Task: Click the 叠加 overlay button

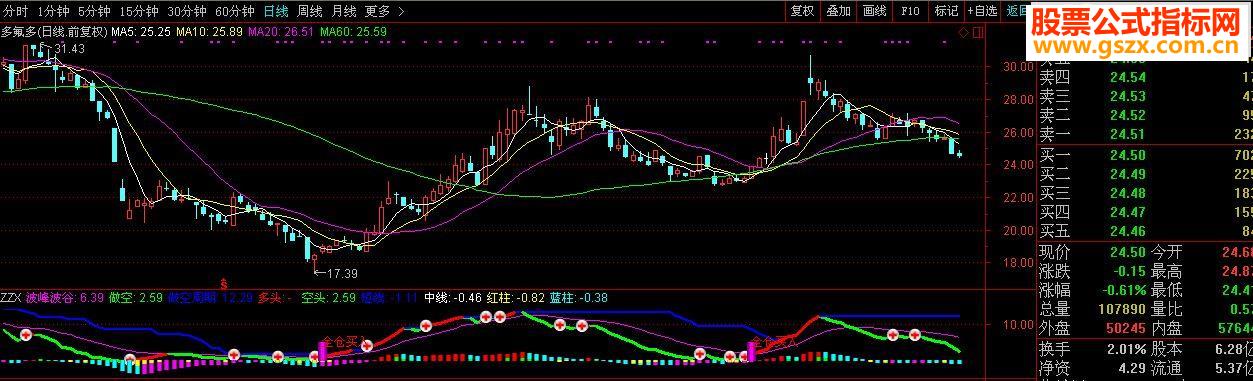Action: 838,11
